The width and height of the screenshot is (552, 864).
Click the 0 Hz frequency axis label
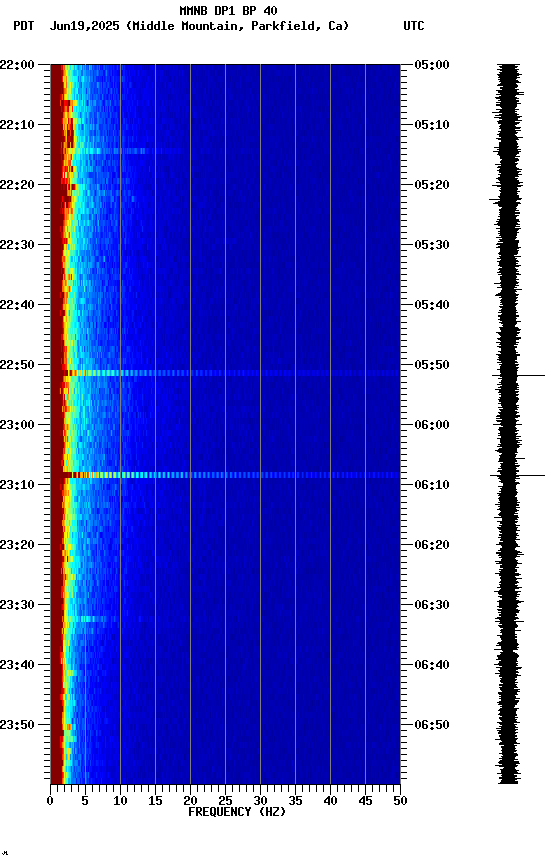tap(50, 801)
